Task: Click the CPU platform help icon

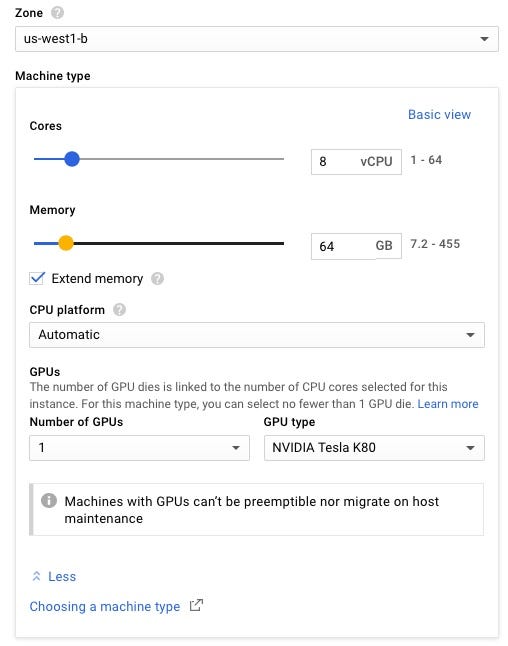Action: pyautogui.click(x=119, y=309)
